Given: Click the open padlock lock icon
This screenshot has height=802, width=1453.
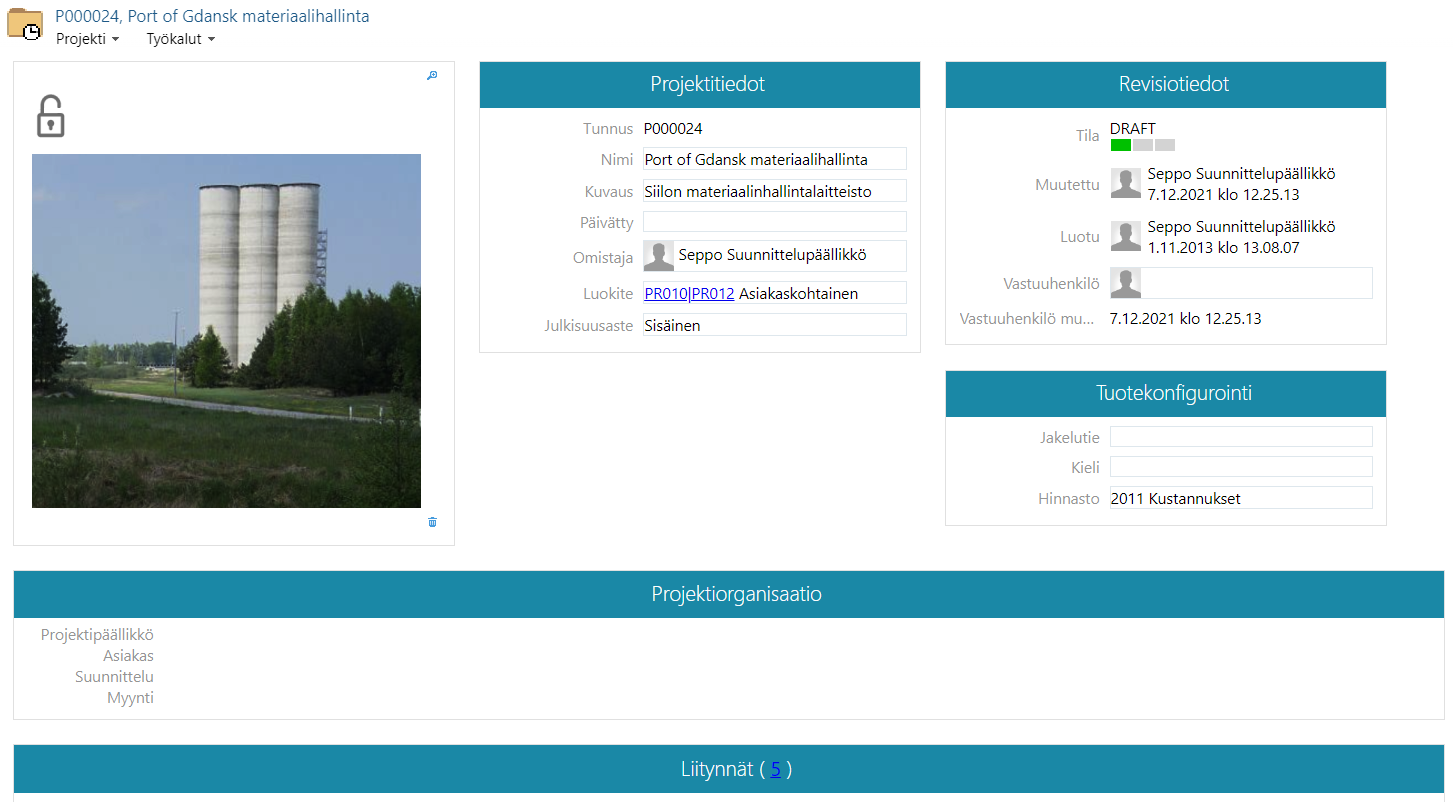Looking at the screenshot, I should [51, 116].
